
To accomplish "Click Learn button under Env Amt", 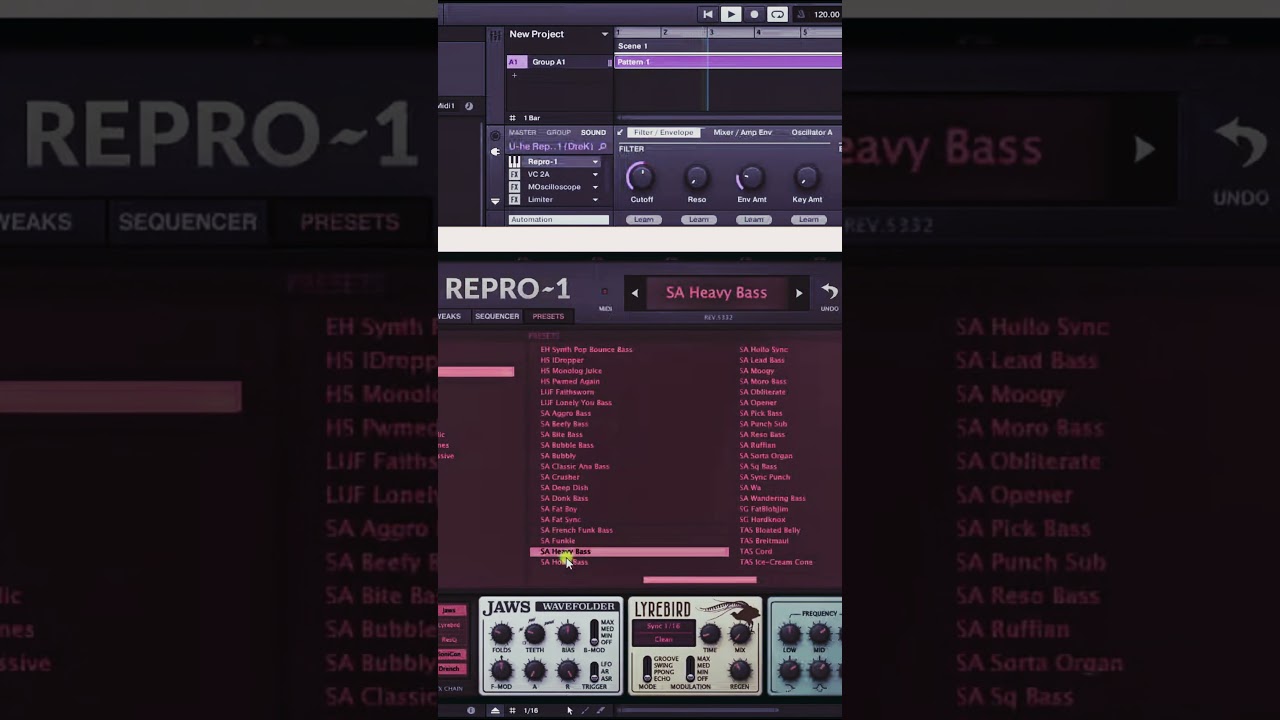I will 754,219.
